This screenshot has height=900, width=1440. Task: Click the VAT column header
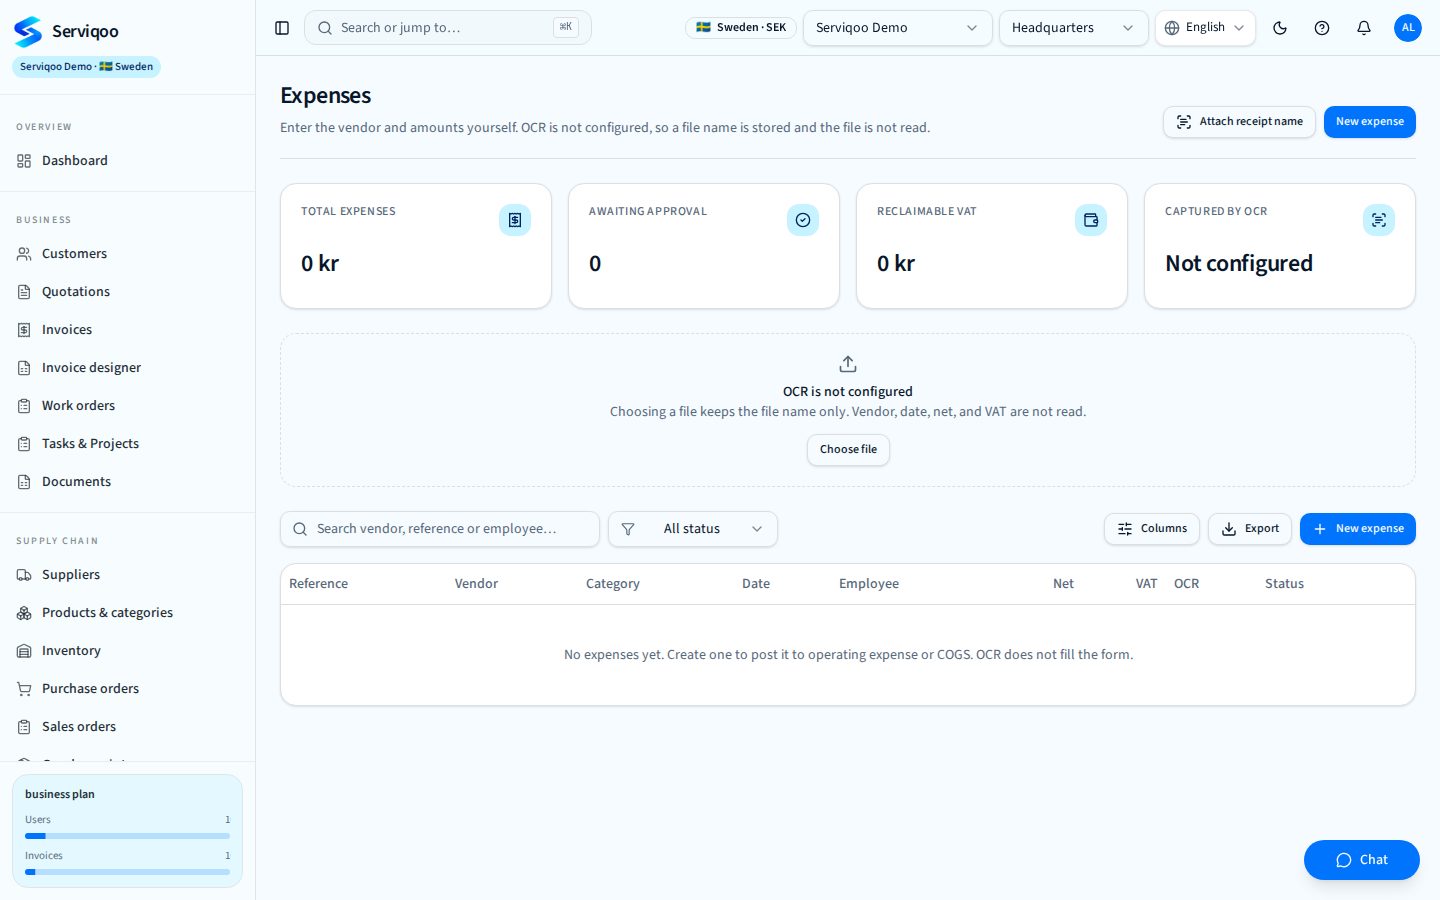click(x=1146, y=584)
